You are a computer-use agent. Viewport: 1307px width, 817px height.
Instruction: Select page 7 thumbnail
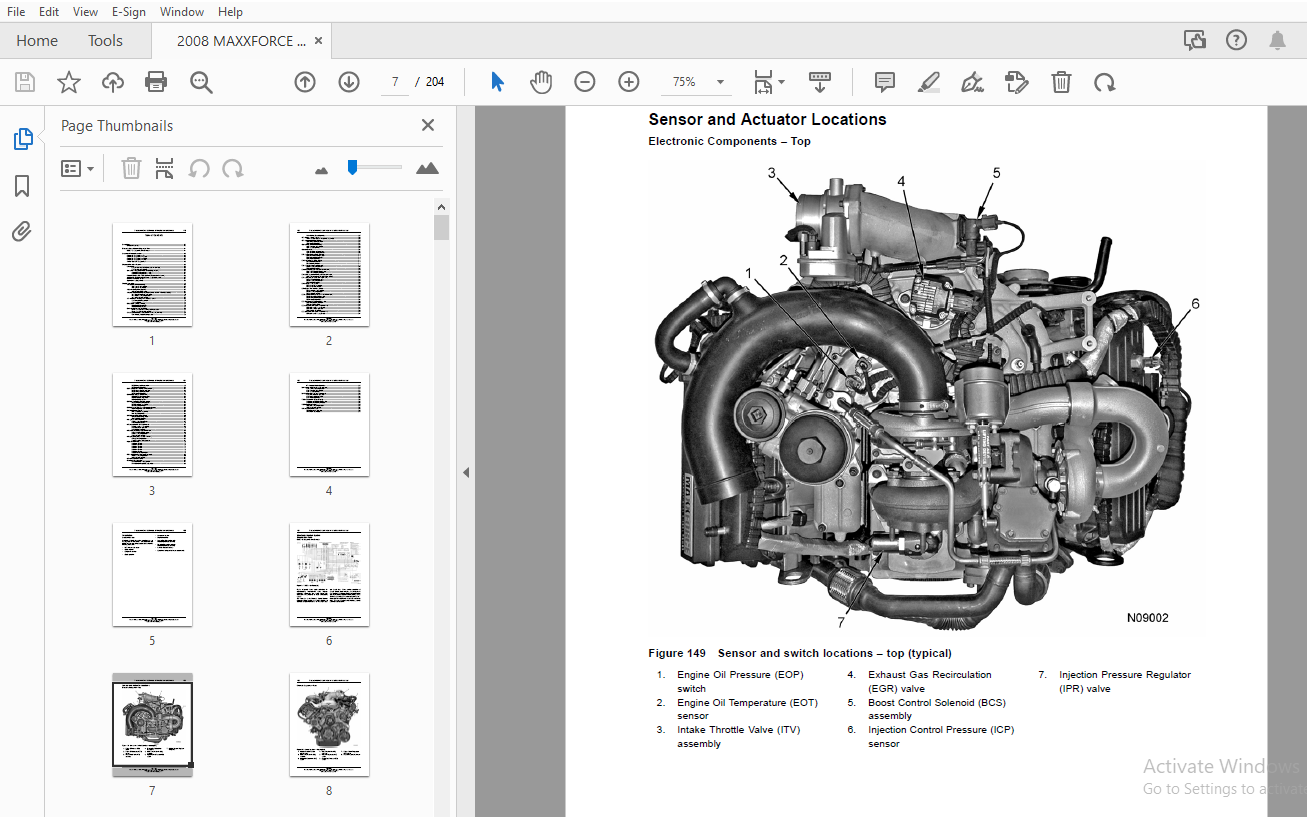152,725
